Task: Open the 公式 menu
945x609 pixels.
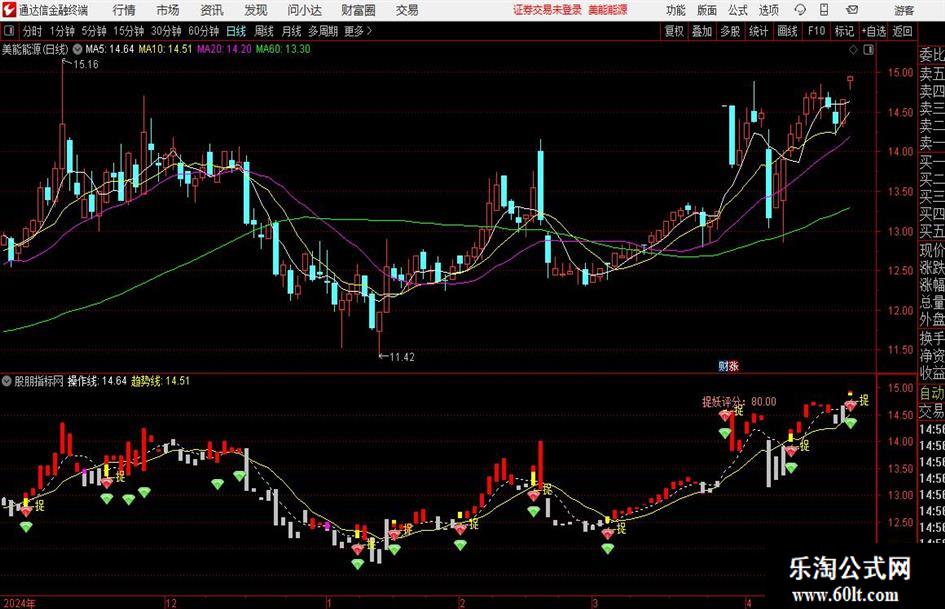Action: tap(738, 10)
